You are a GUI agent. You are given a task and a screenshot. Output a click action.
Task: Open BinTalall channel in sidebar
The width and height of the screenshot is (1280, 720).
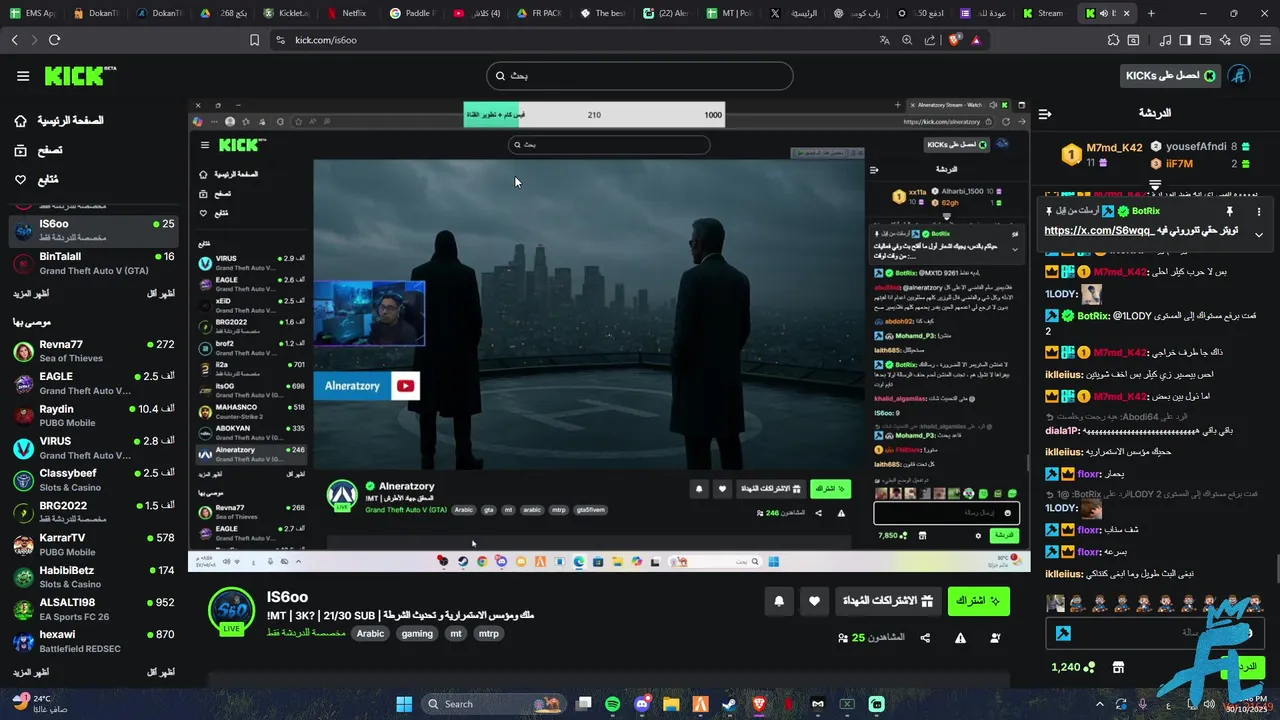94,263
